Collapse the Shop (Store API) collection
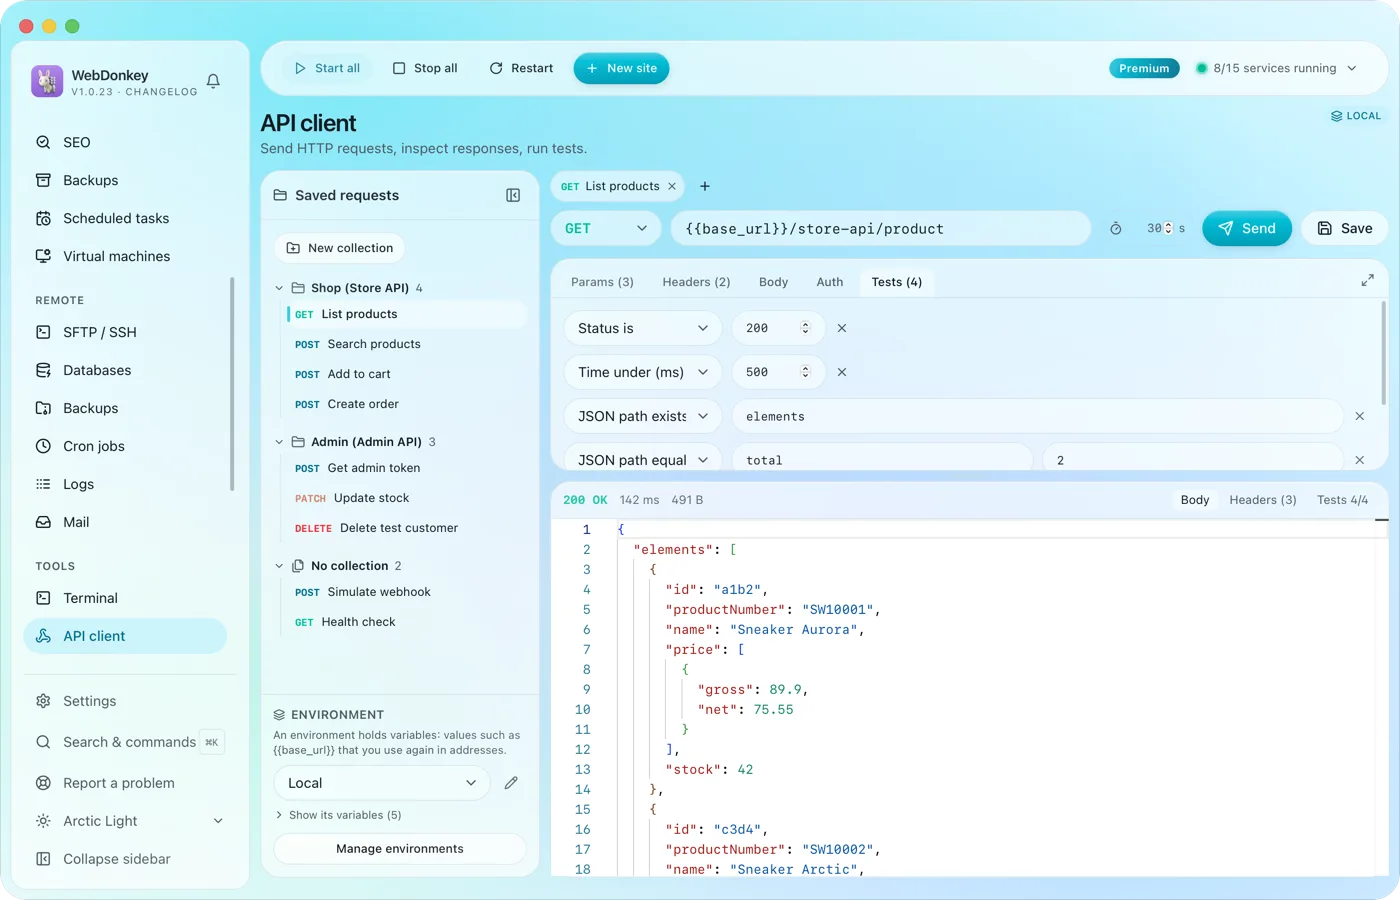Screen dimensions: 1400x900 (x=279, y=288)
